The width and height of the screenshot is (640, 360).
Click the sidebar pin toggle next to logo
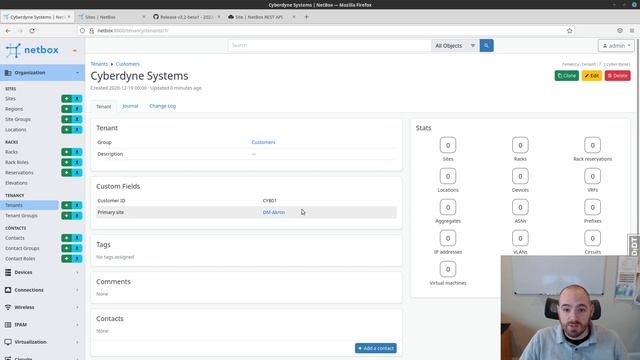[75, 51]
